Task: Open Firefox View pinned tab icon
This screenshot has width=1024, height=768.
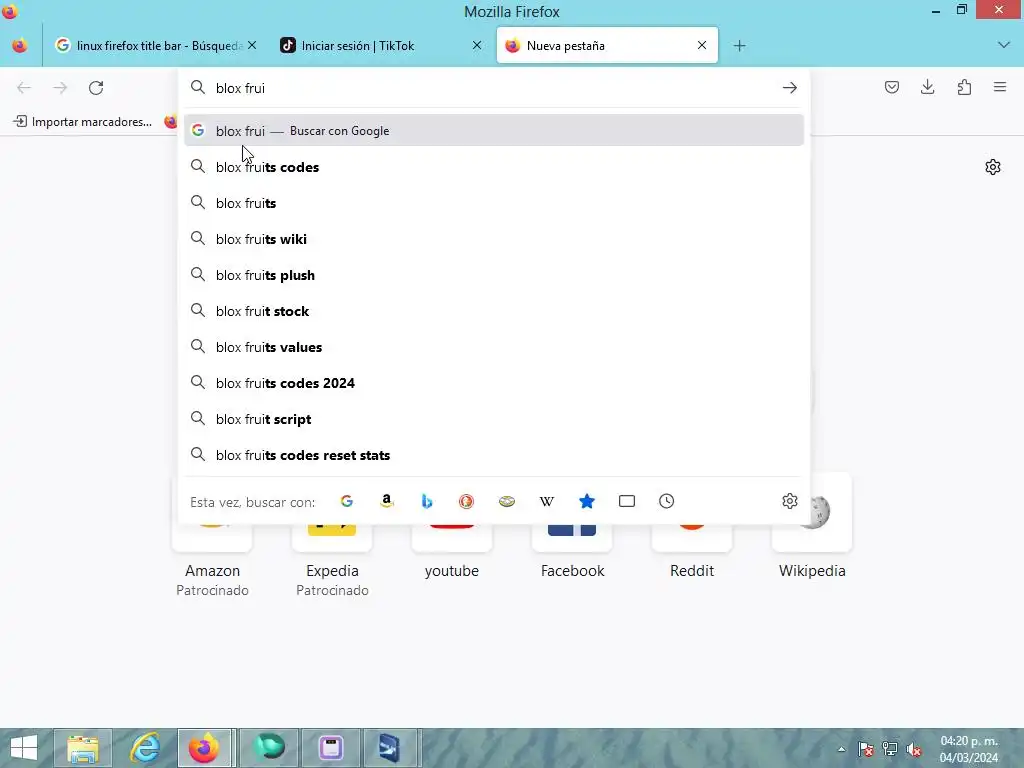Action: (x=20, y=46)
